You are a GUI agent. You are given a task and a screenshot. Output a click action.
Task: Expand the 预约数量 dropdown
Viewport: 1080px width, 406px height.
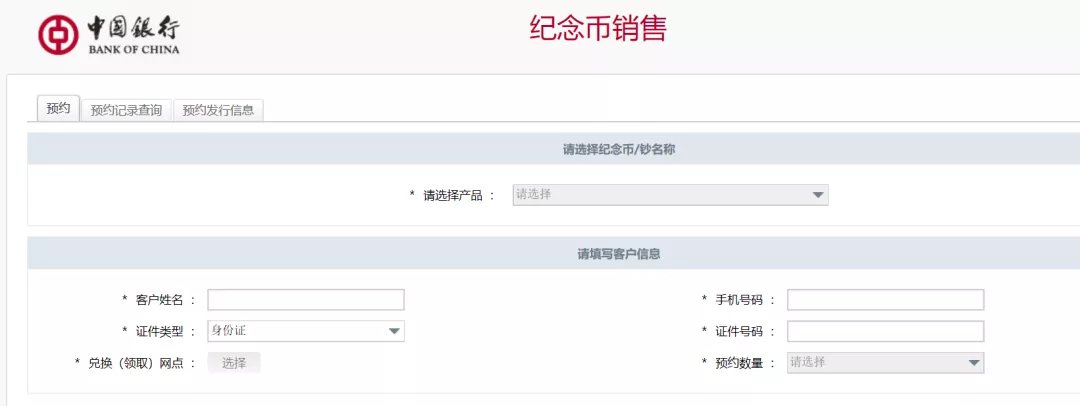tap(885, 363)
